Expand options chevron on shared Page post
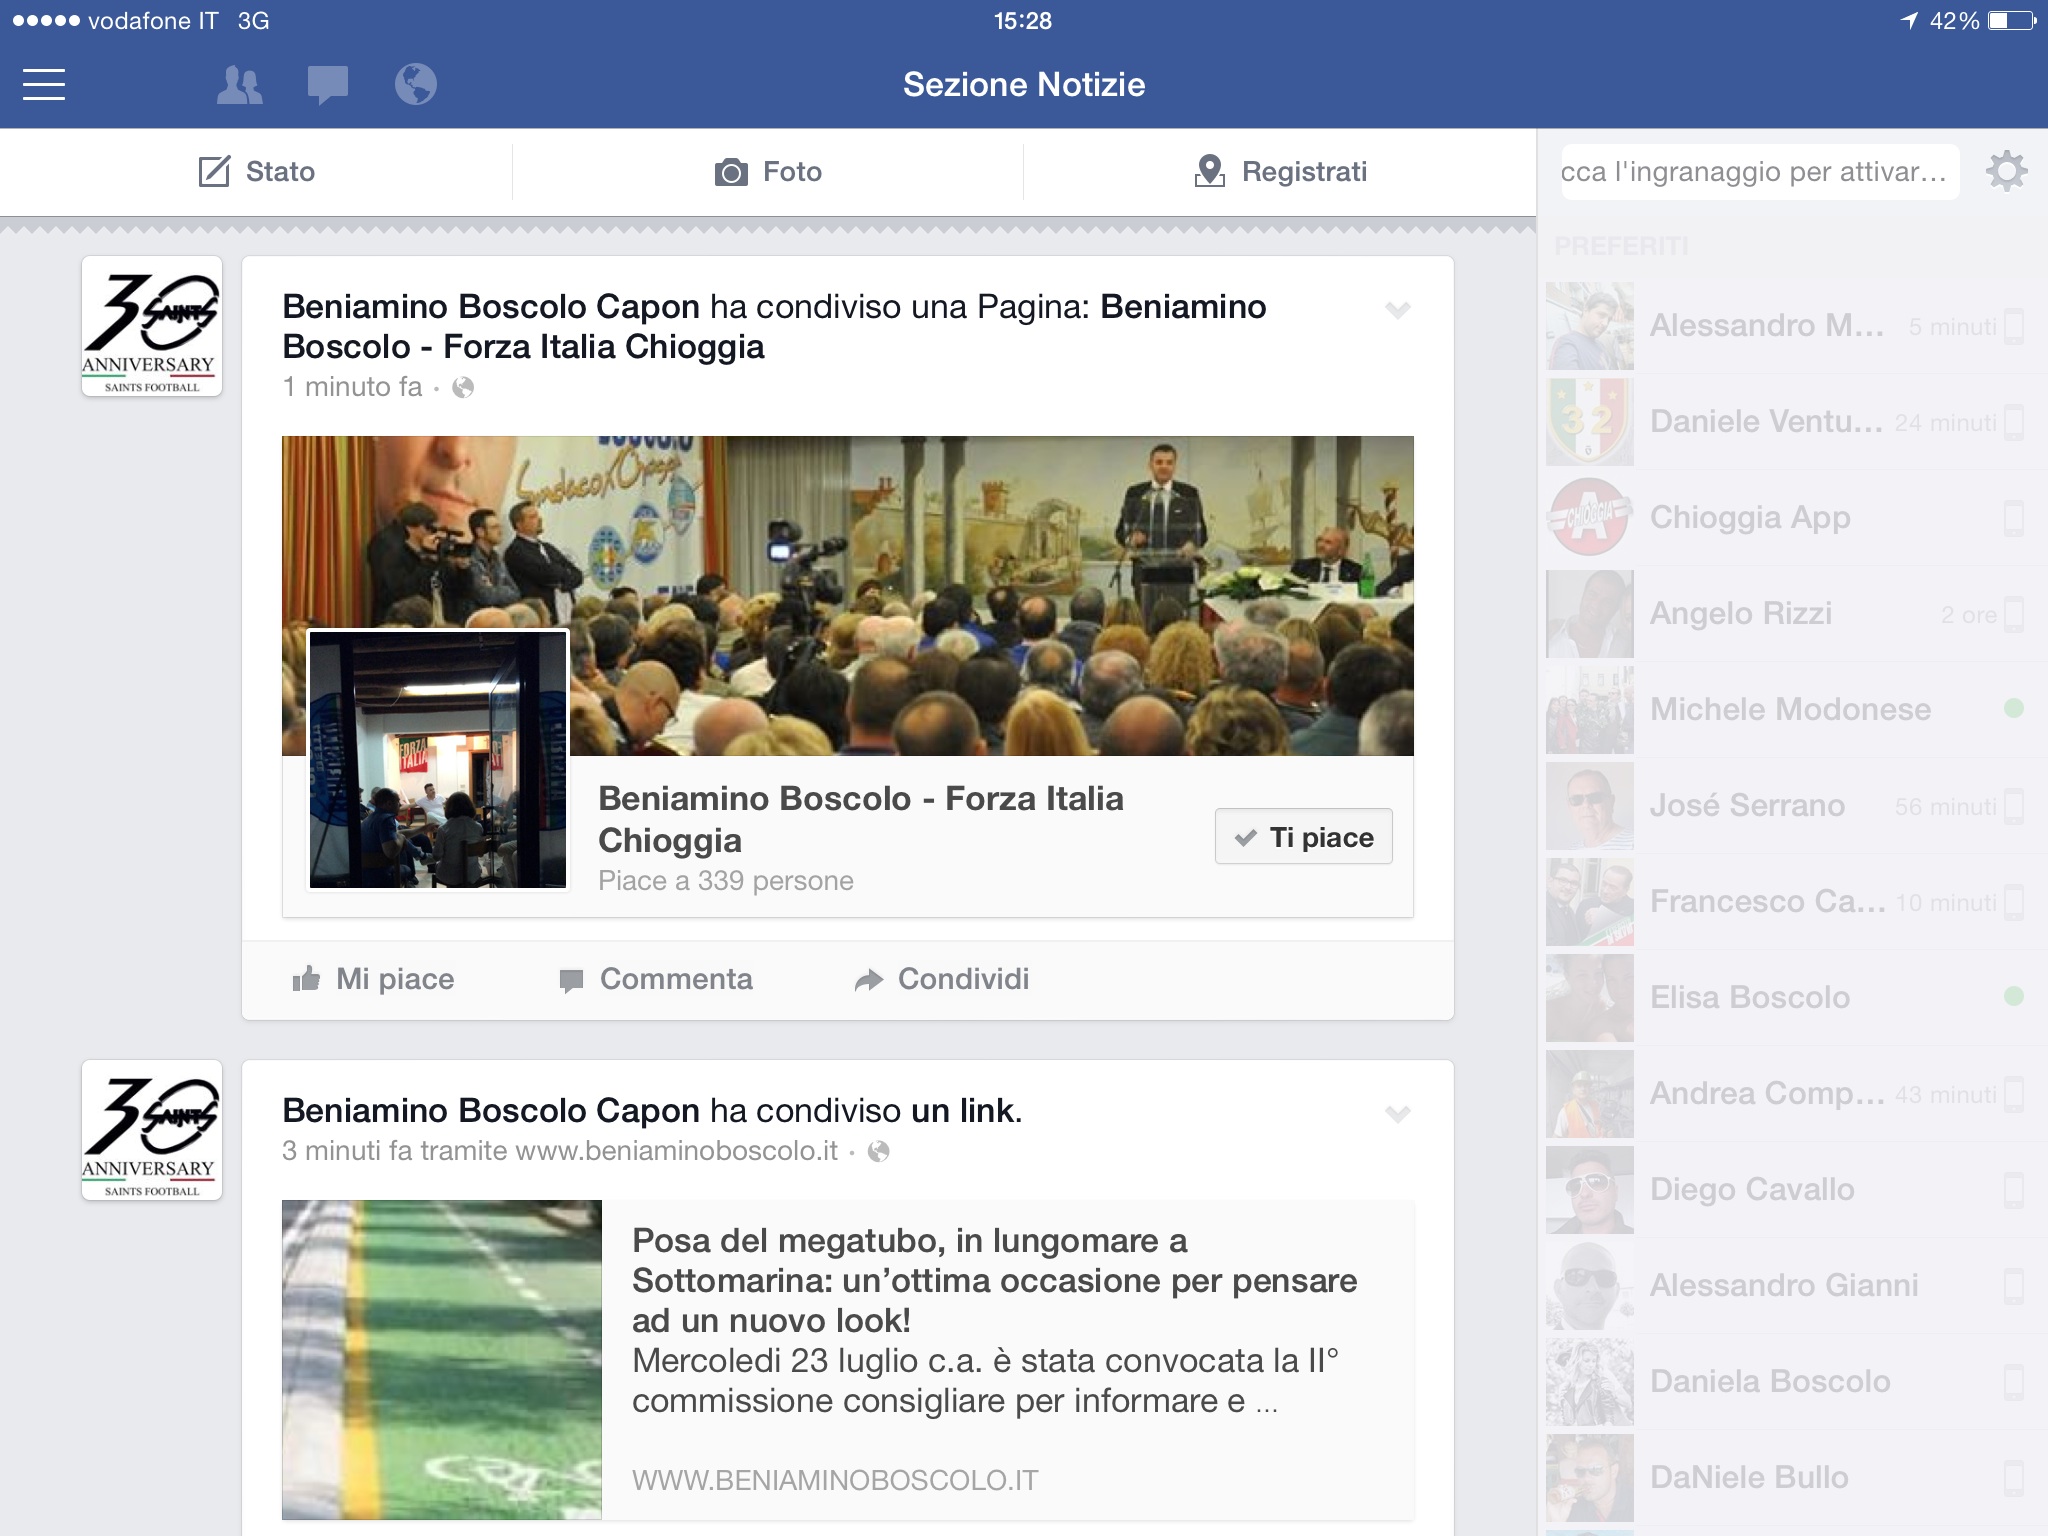This screenshot has width=2048, height=1536. 1397,310
